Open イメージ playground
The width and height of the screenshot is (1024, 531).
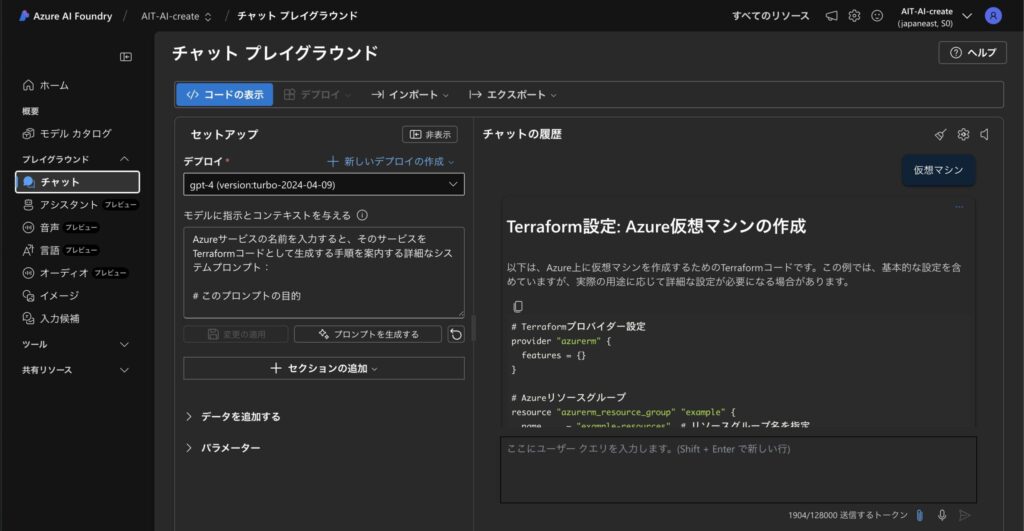51,296
